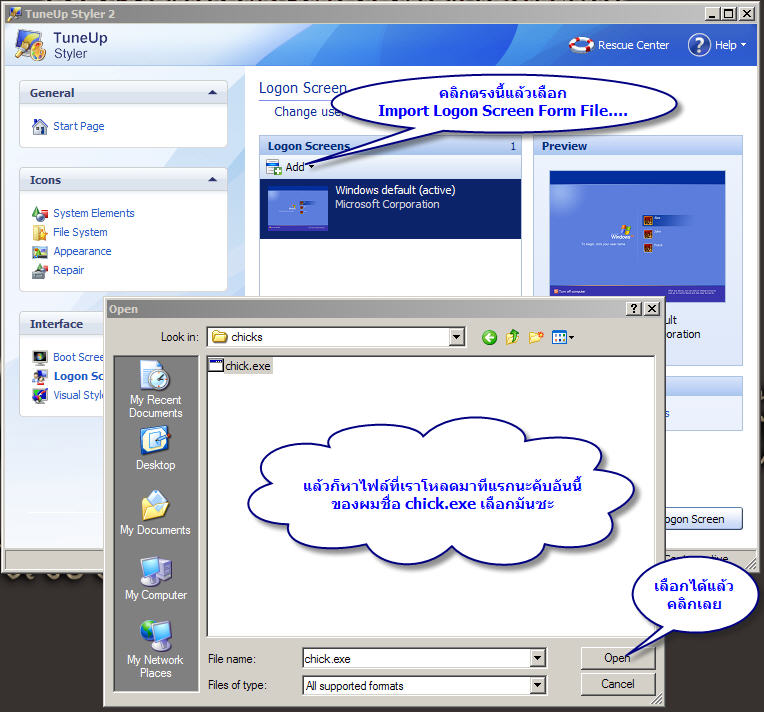This screenshot has width=764, height=712.
Task: Collapse the General panel
Action: point(212,93)
